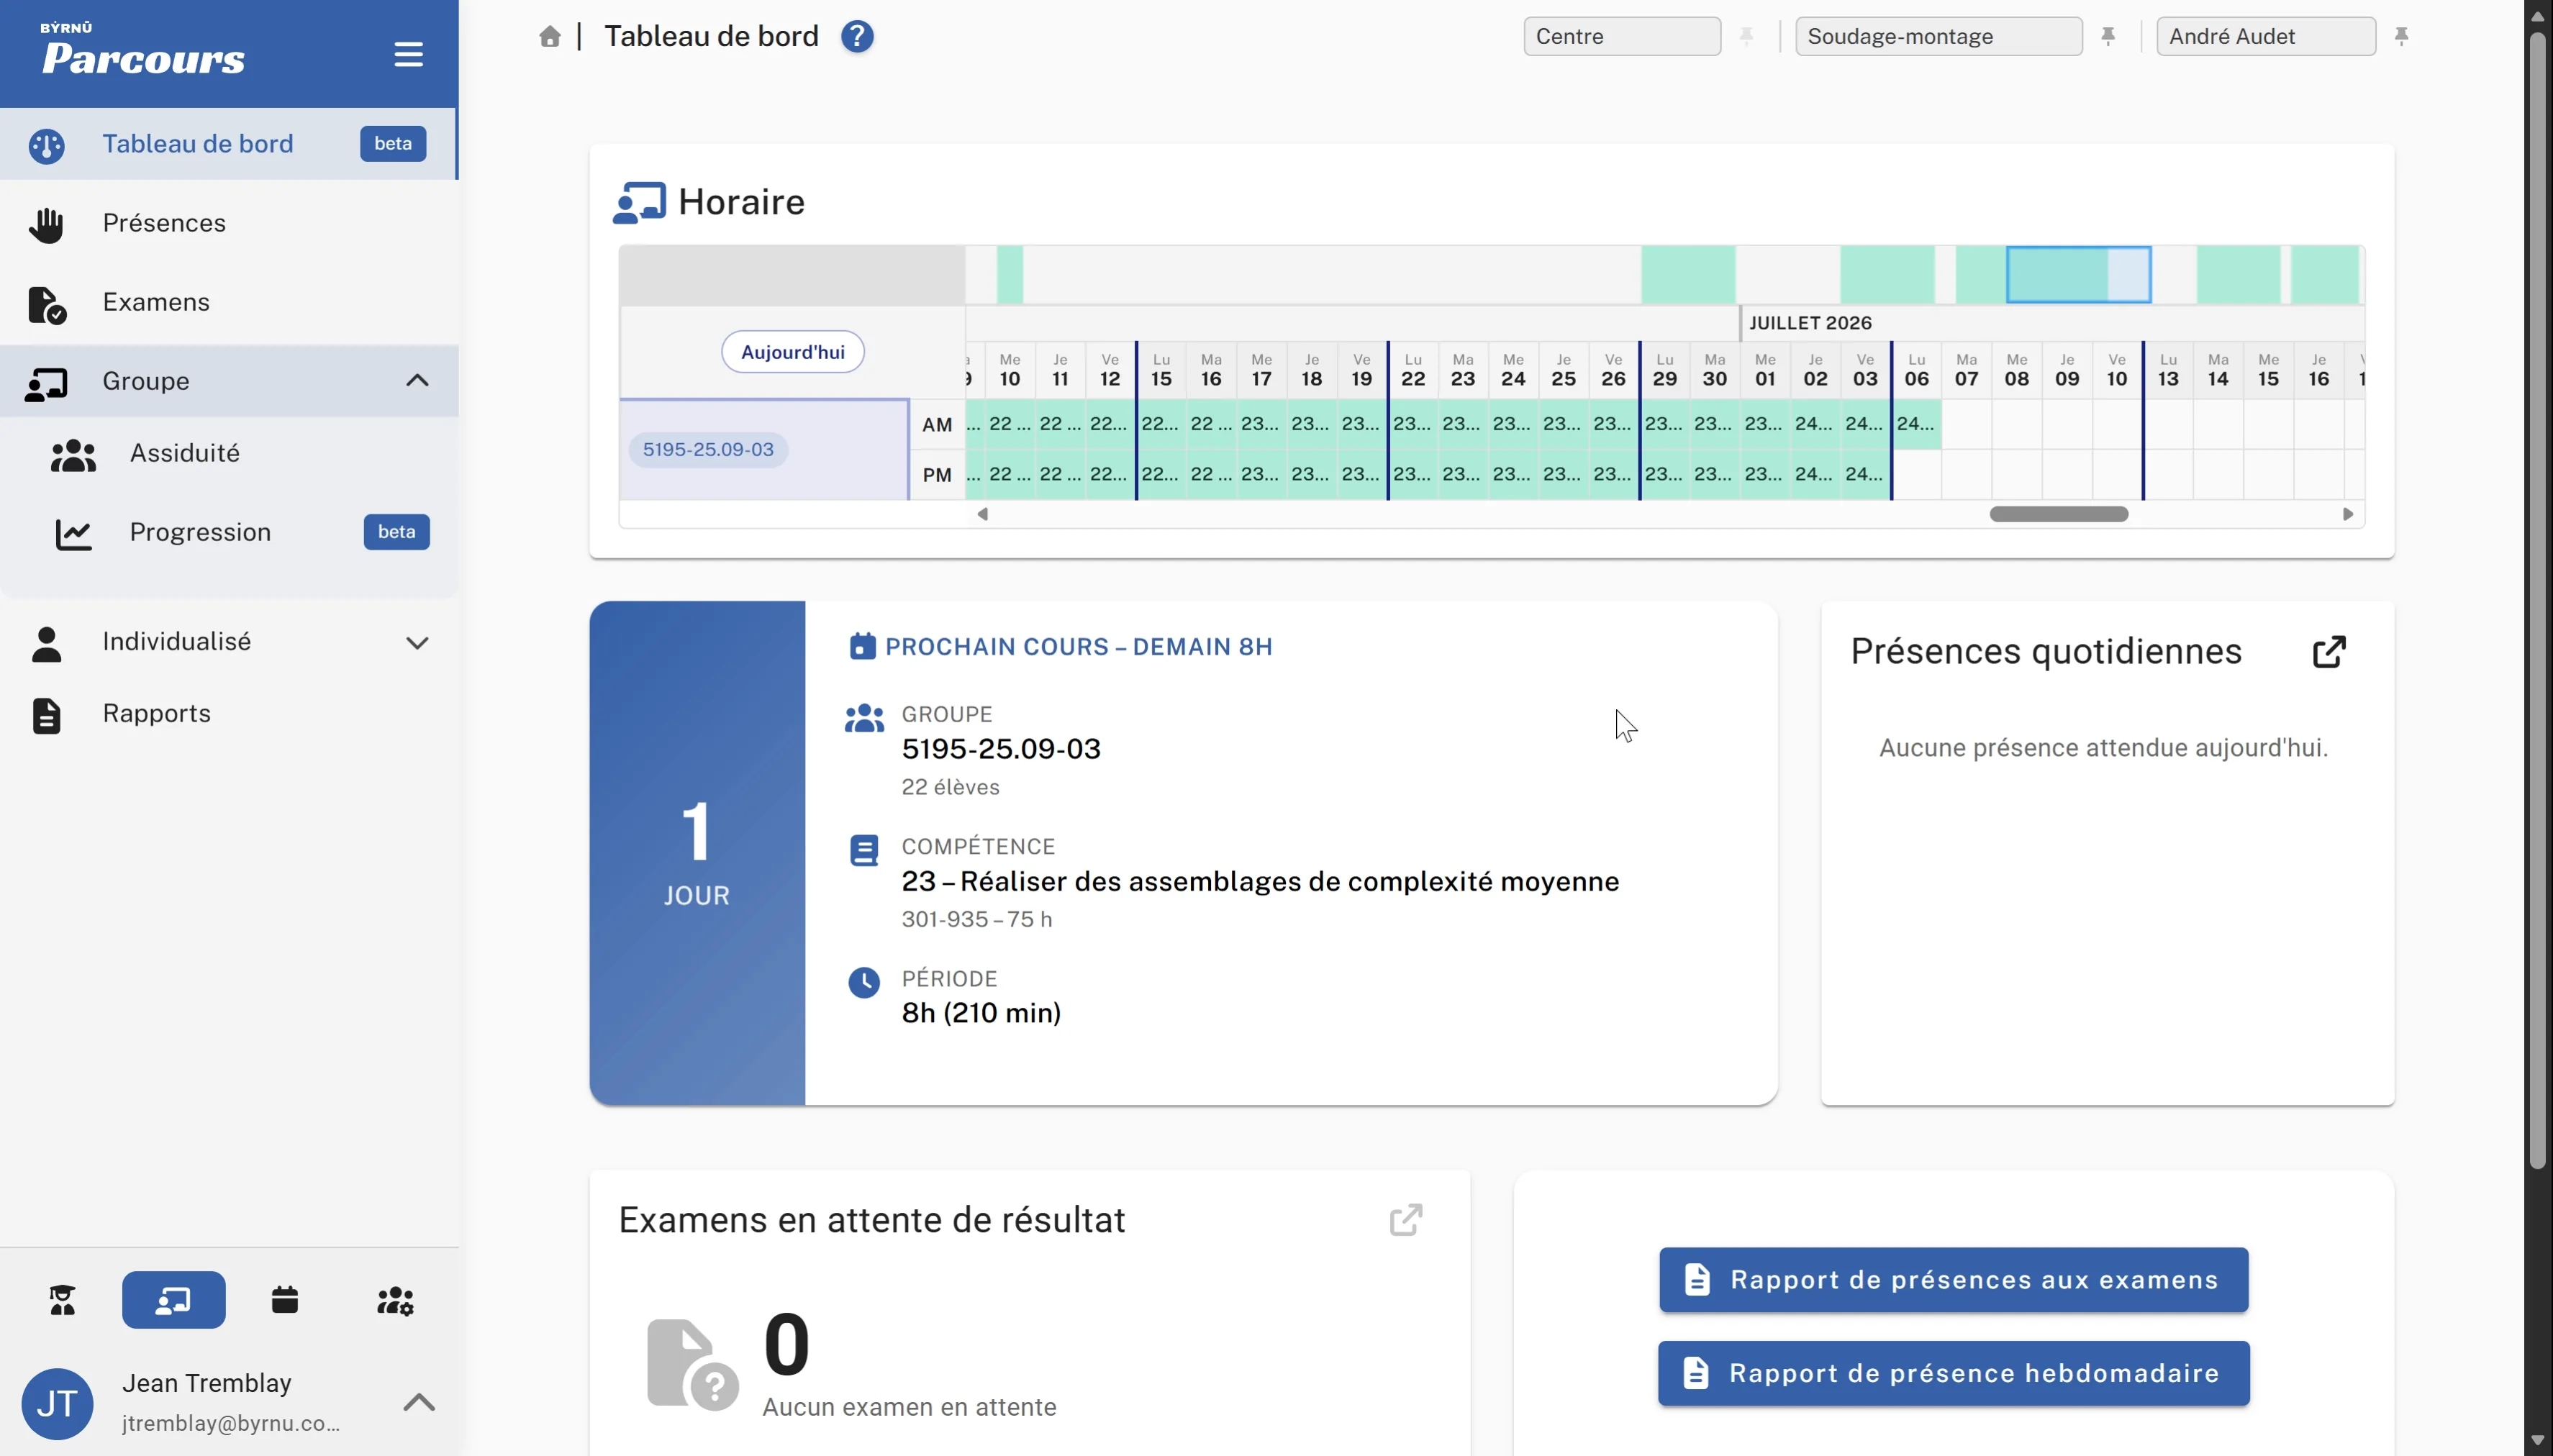The image size is (2553, 1456).
Task: Click the 1 JOUR countdown panel
Action: (x=697, y=853)
